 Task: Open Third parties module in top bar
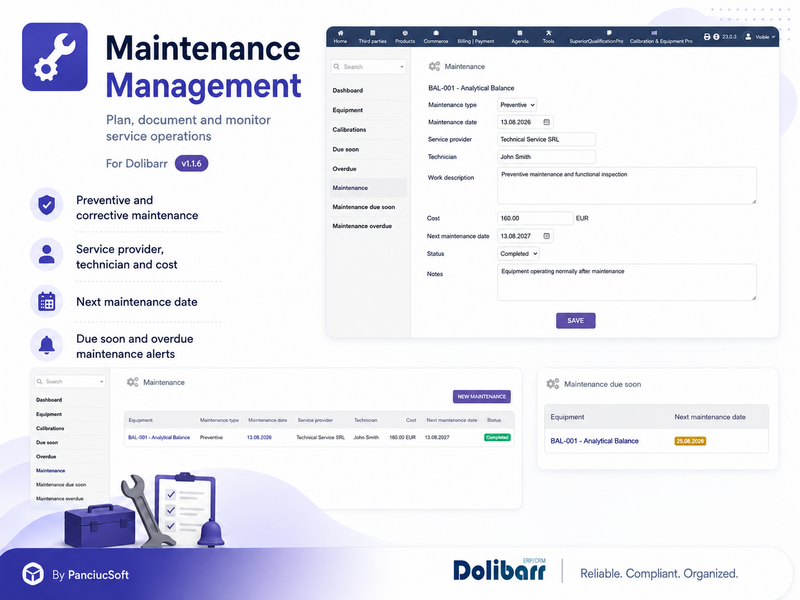point(372,37)
